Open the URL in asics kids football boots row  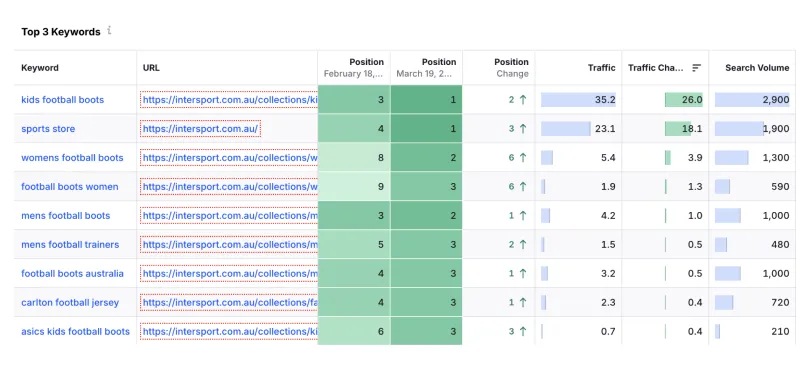(x=229, y=331)
